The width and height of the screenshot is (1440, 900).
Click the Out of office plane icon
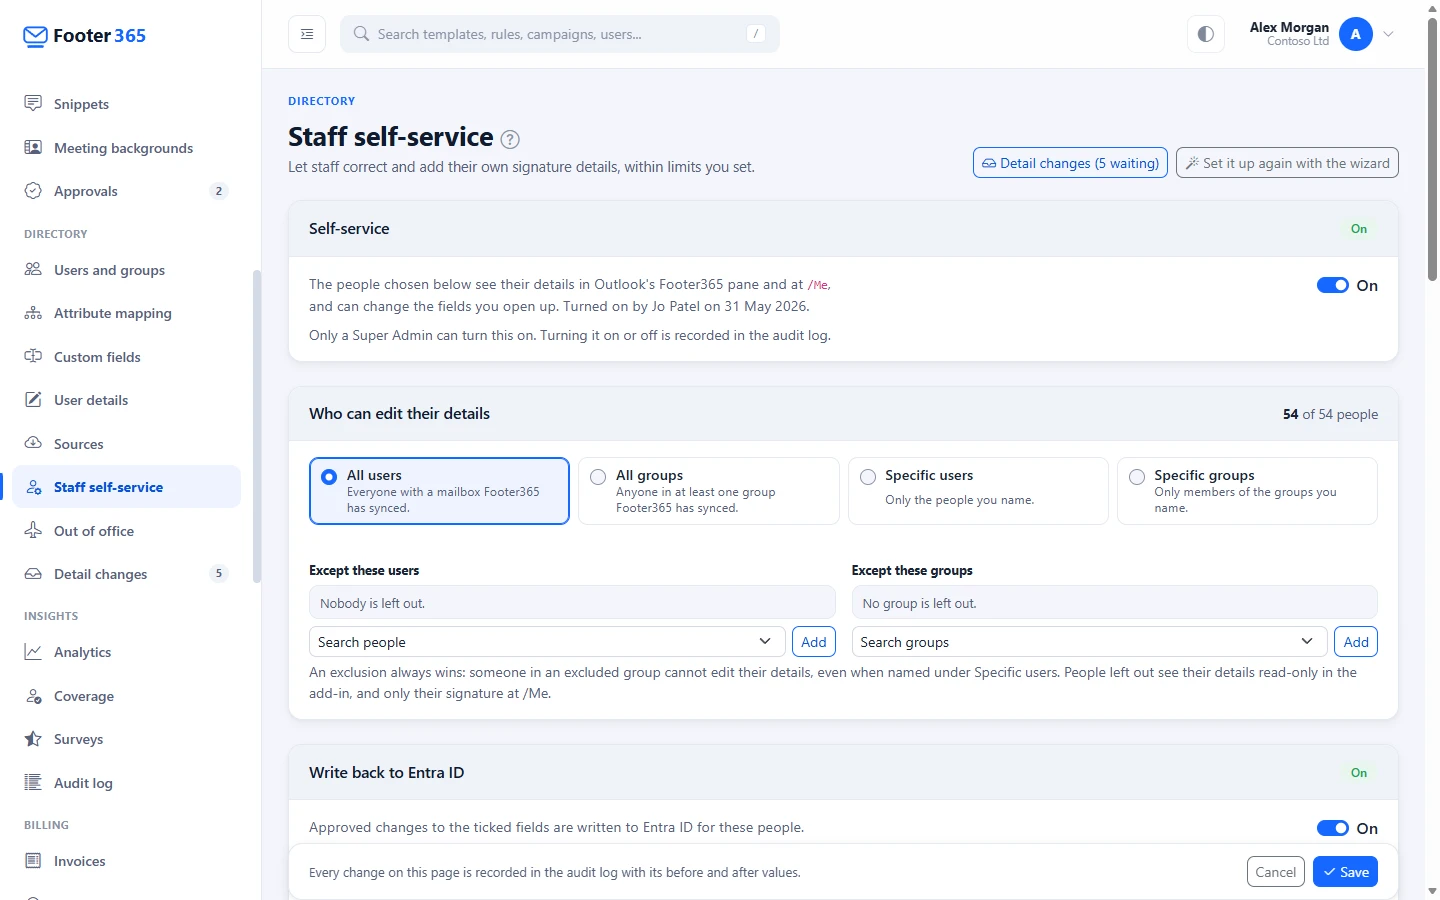[x=33, y=531]
